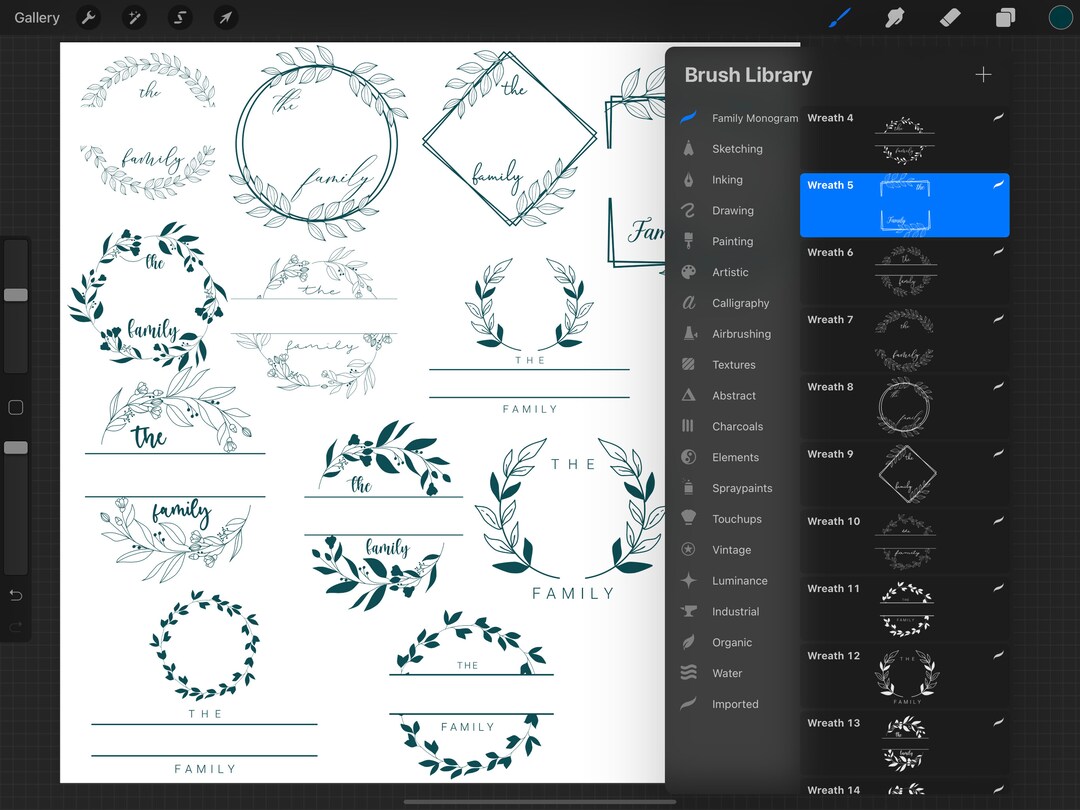
Task: Select the Eraser tool
Action: coord(950,17)
